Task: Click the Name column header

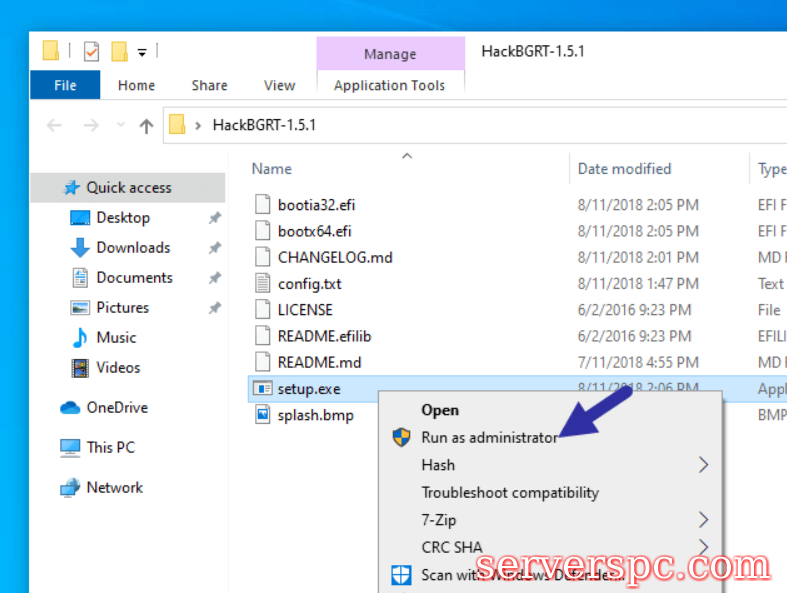Action: 272,169
